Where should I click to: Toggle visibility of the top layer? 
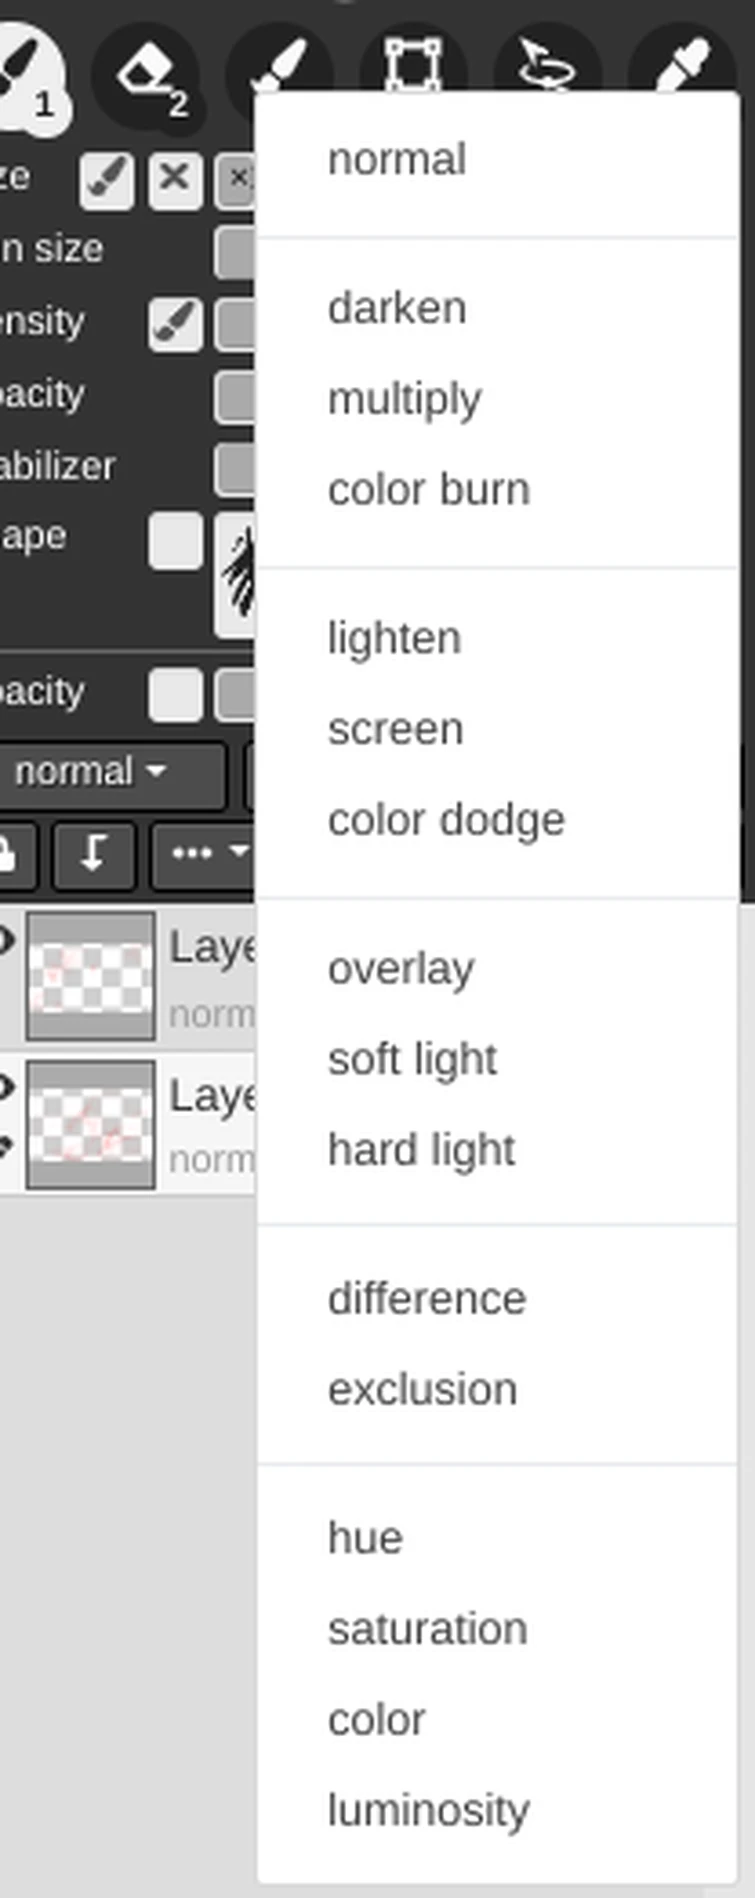(6, 941)
